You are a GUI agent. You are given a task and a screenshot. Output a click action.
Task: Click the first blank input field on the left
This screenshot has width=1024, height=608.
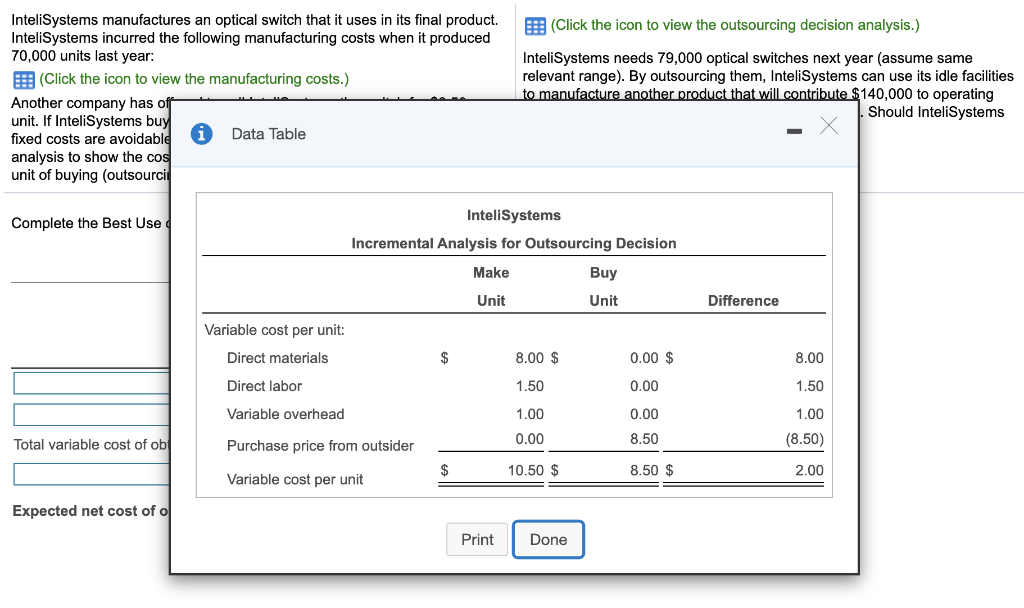point(91,383)
